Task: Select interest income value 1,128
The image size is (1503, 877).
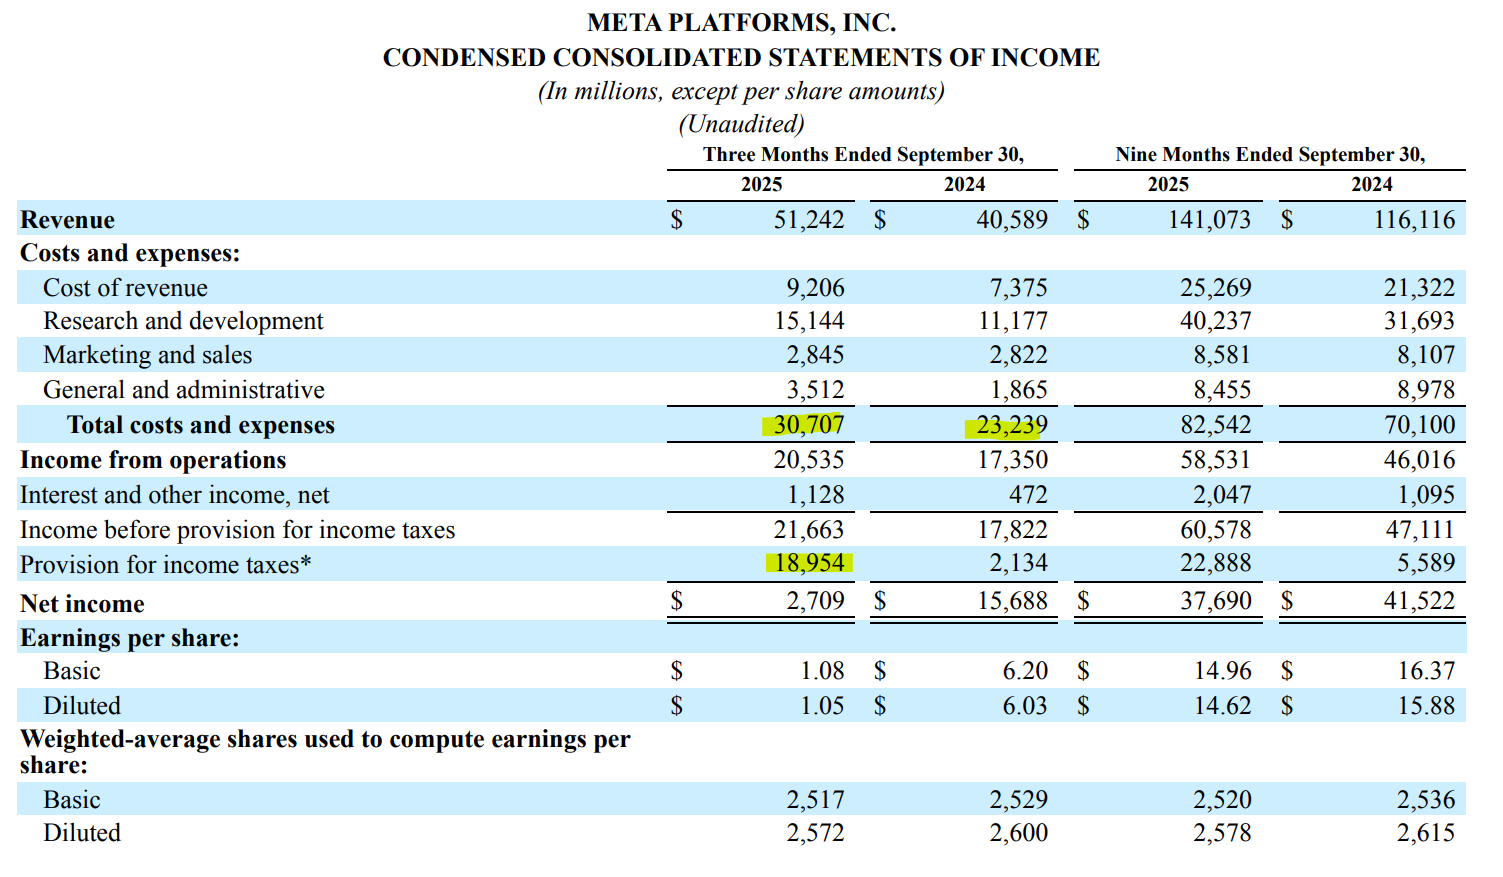Action: click(x=815, y=495)
